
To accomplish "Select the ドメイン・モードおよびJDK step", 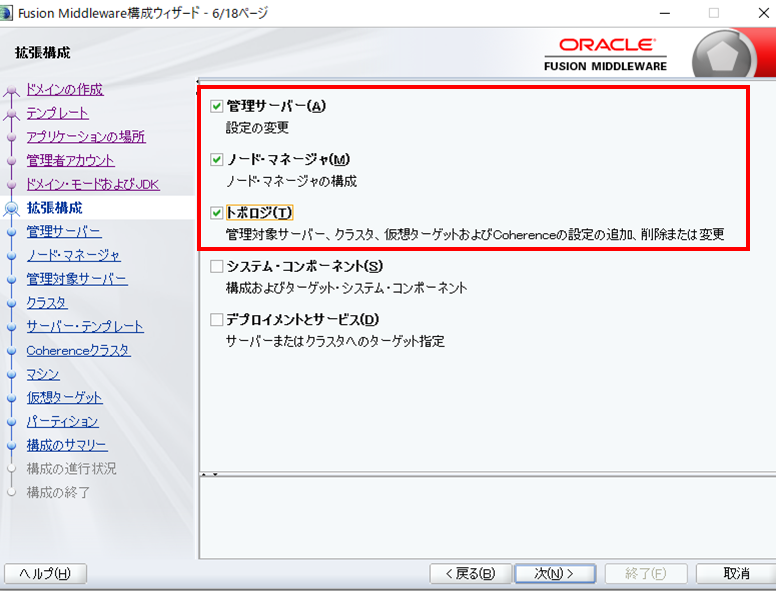I will [x=92, y=184].
